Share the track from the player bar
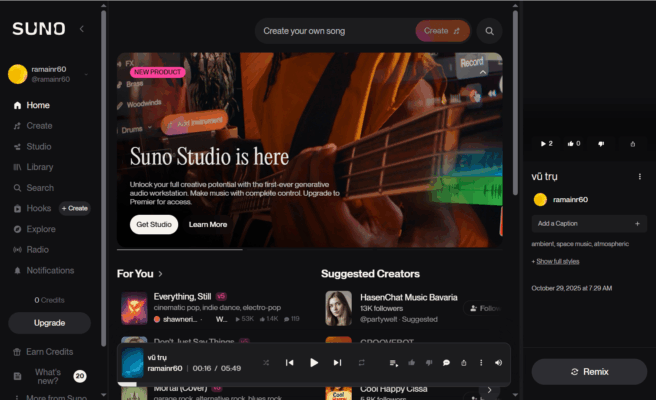Image resolution: width=656 pixels, height=400 pixels. [464, 363]
